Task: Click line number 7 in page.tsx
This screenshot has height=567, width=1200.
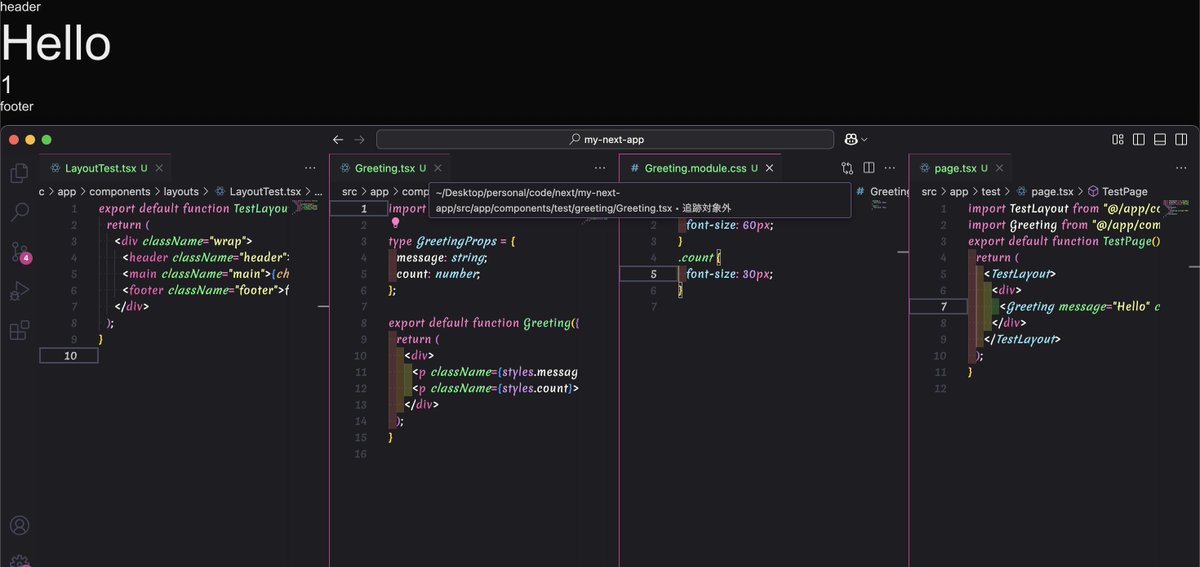Action: (943, 307)
